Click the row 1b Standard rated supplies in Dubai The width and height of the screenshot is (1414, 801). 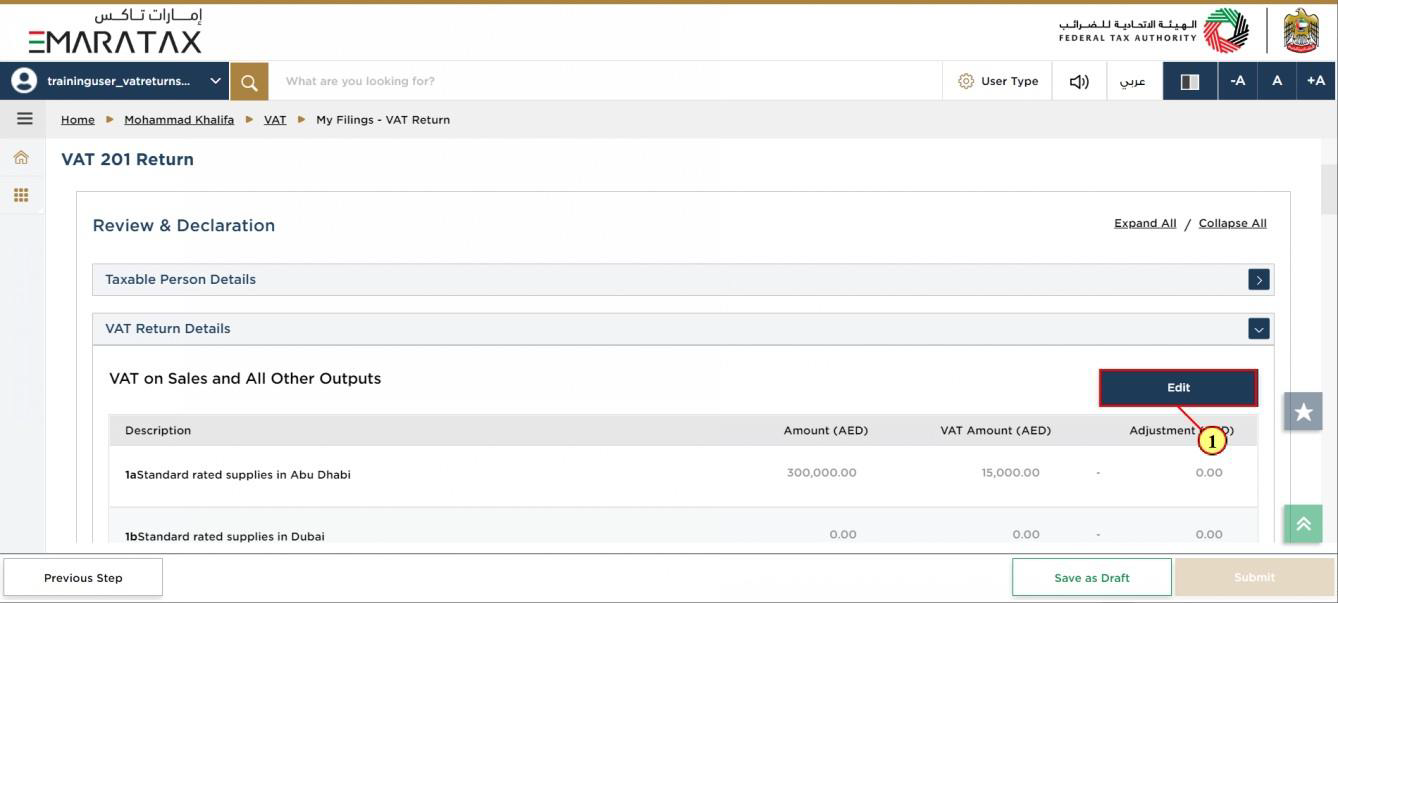click(683, 526)
